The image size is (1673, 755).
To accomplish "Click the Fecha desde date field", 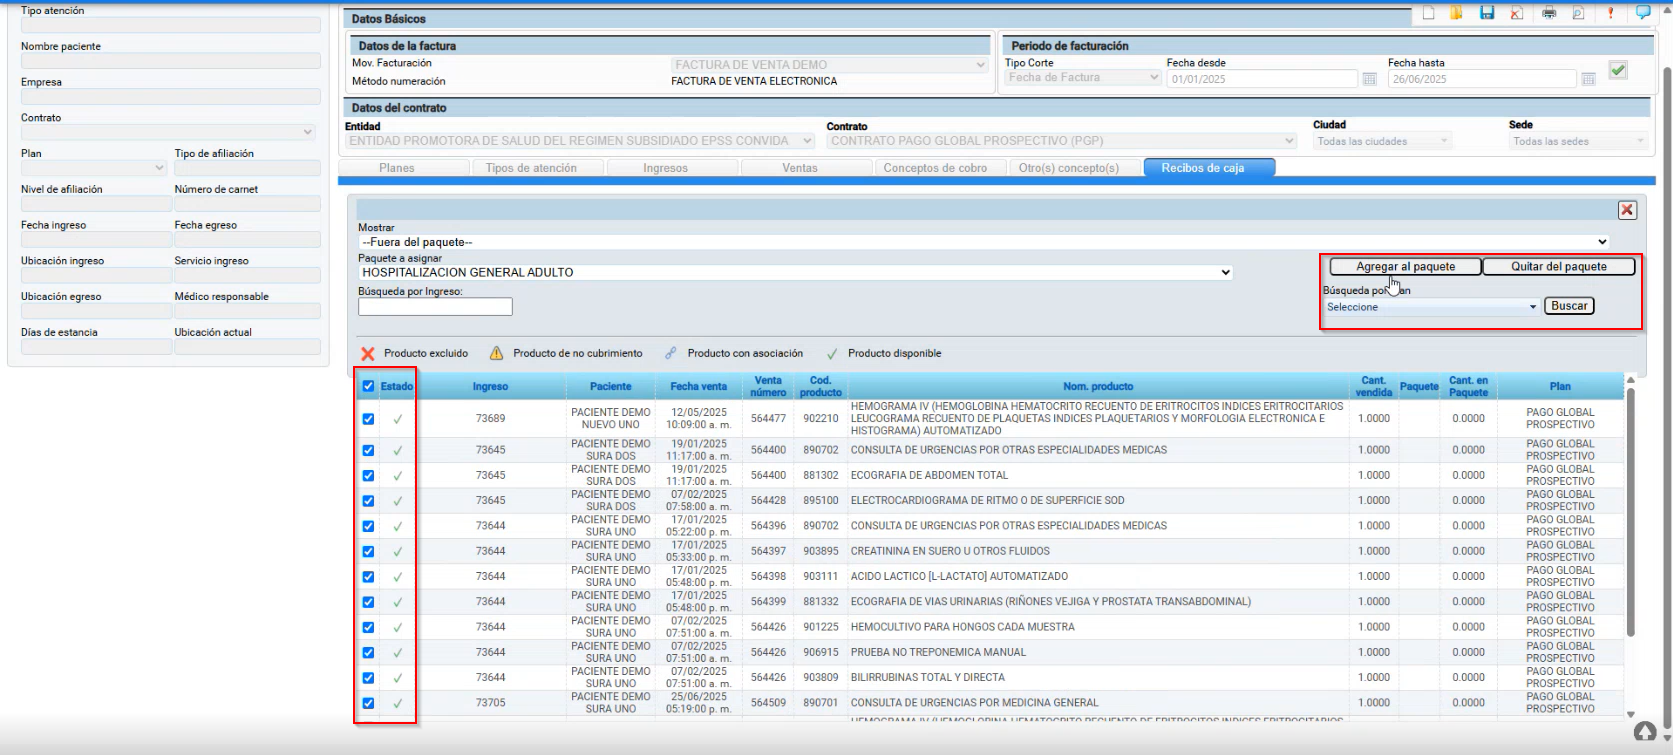I will point(1263,79).
